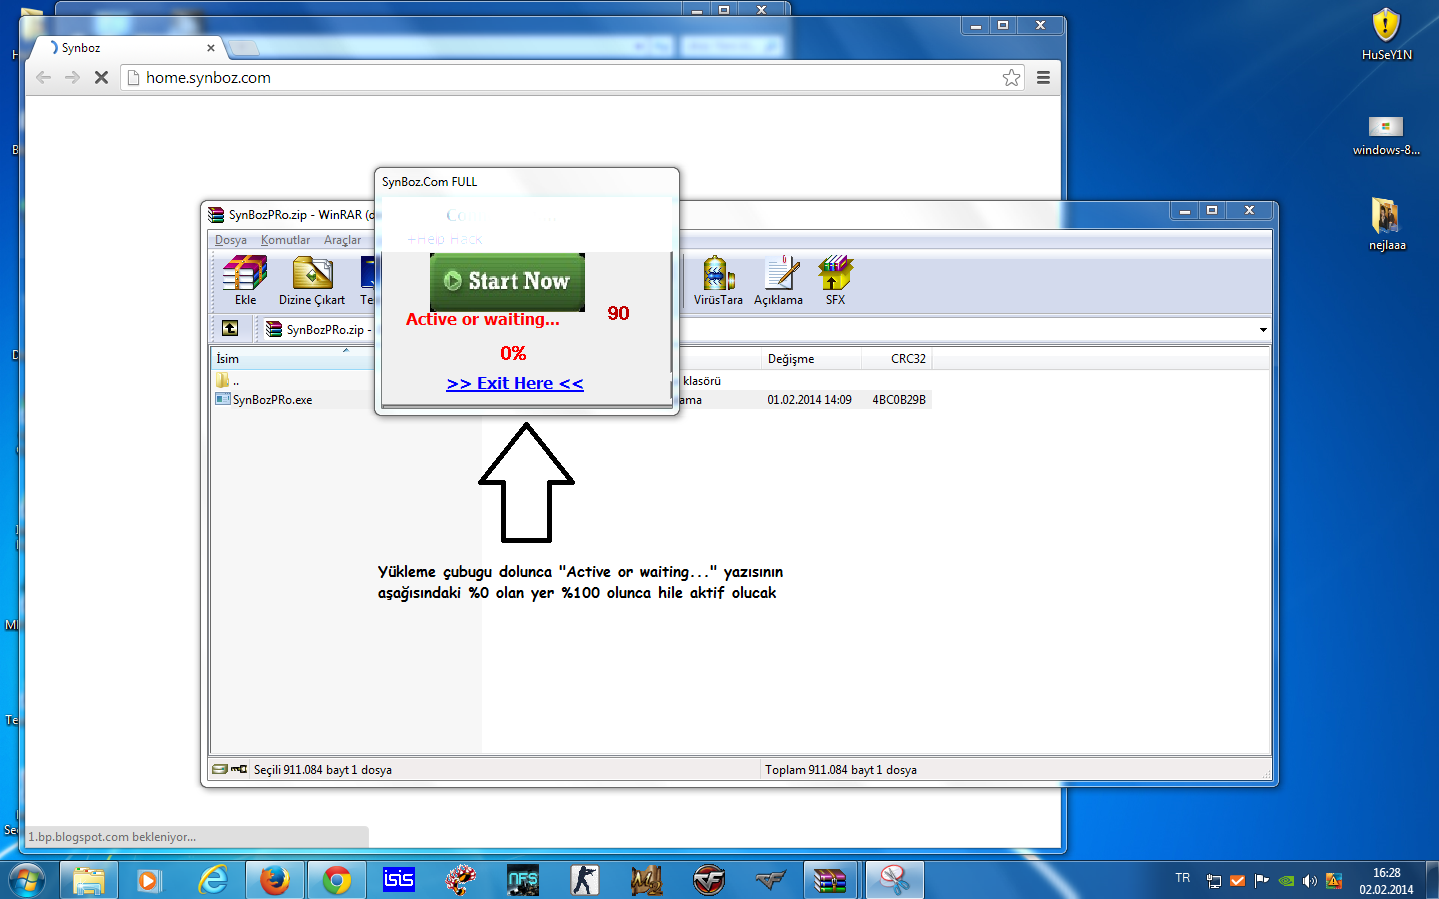Image resolution: width=1439 pixels, height=899 pixels.
Task: Open the Araçlar menu in WinRAR
Action: (x=343, y=240)
